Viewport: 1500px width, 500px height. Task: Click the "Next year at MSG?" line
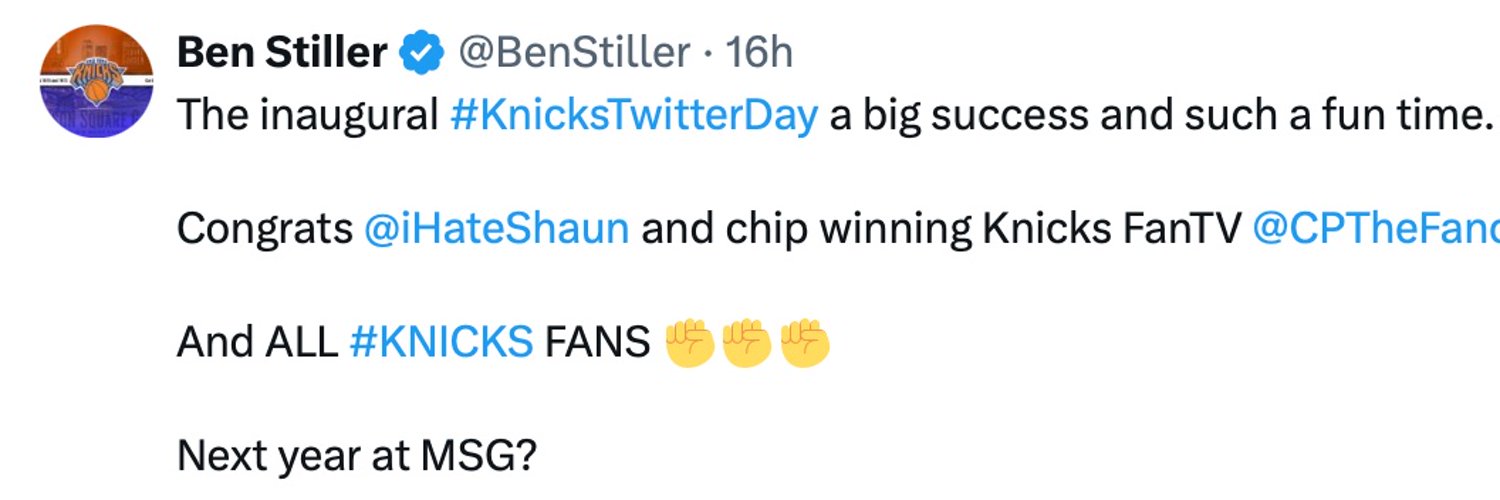[x=357, y=457]
